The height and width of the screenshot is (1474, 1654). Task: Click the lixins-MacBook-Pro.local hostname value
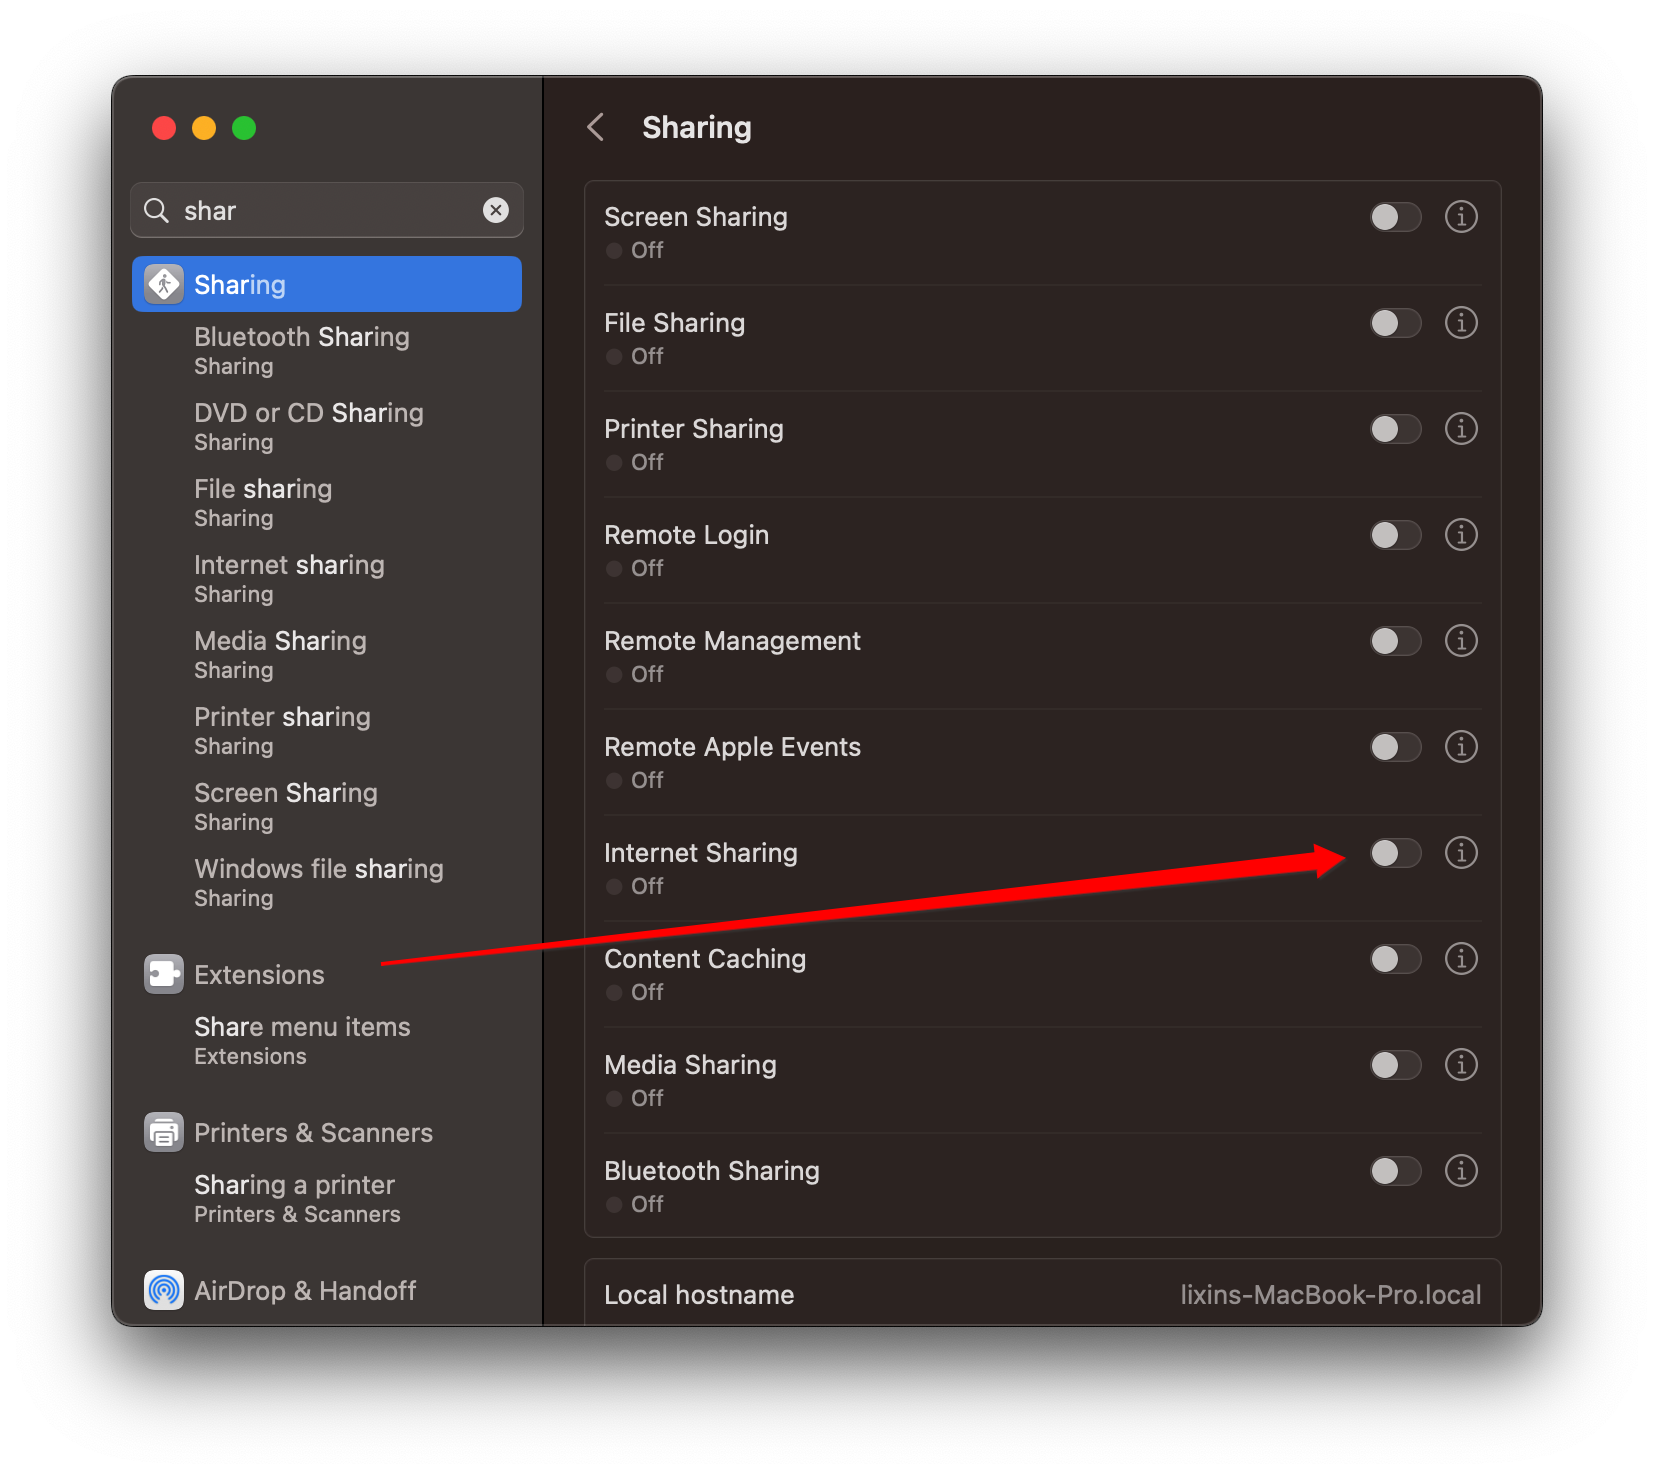(x=1330, y=1294)
